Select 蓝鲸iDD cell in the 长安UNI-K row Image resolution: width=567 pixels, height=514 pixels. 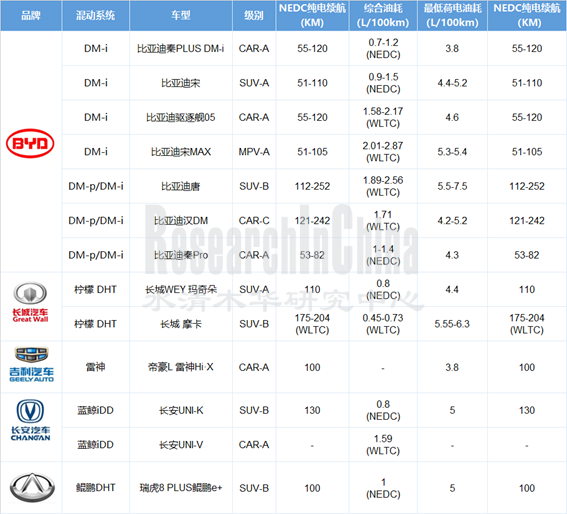tap(95, 410)
